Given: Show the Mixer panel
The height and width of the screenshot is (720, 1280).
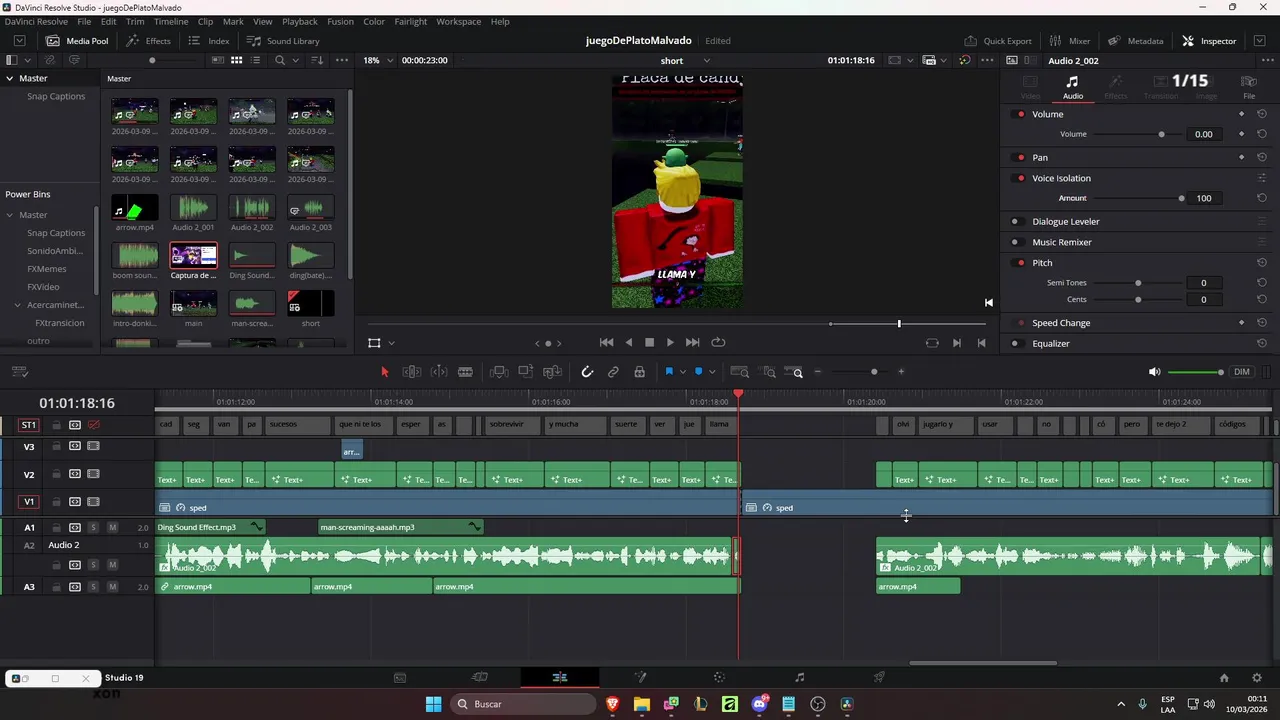Looking at the screenshot, I should click(x=1070, y=41).
